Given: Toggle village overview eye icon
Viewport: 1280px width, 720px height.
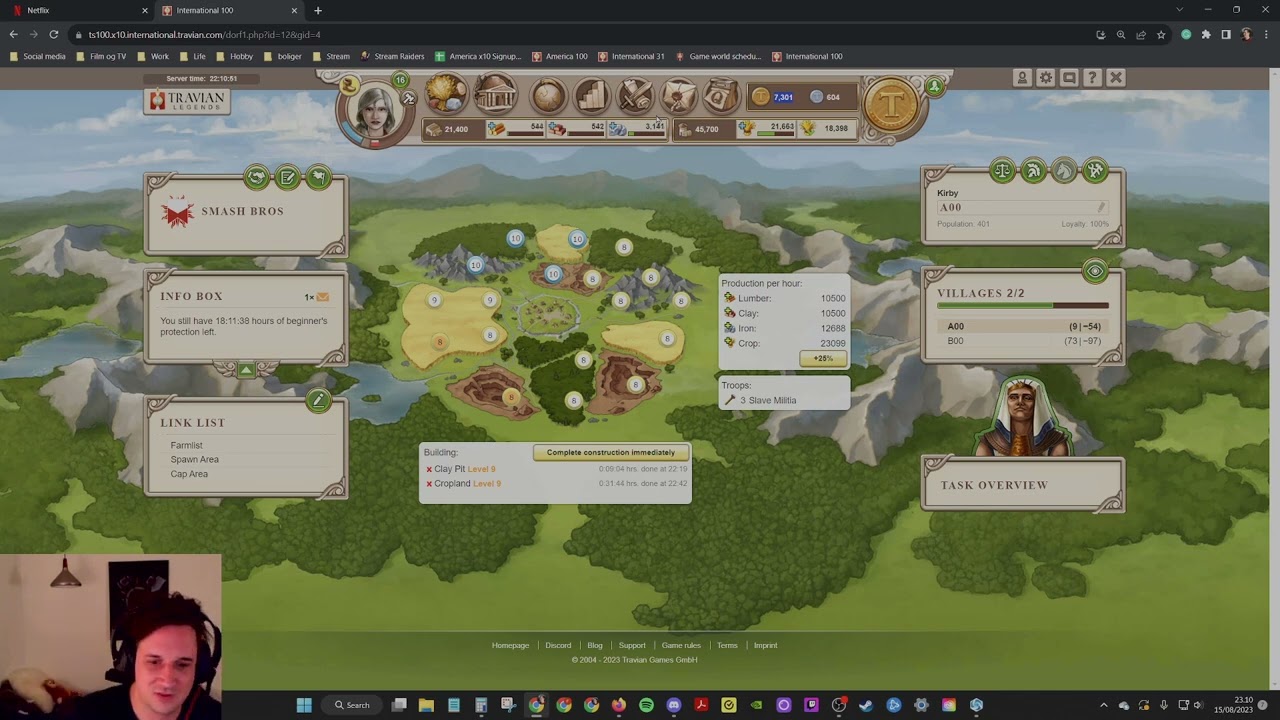Looking at the screenshot, I should click(x=1095, y=271).
